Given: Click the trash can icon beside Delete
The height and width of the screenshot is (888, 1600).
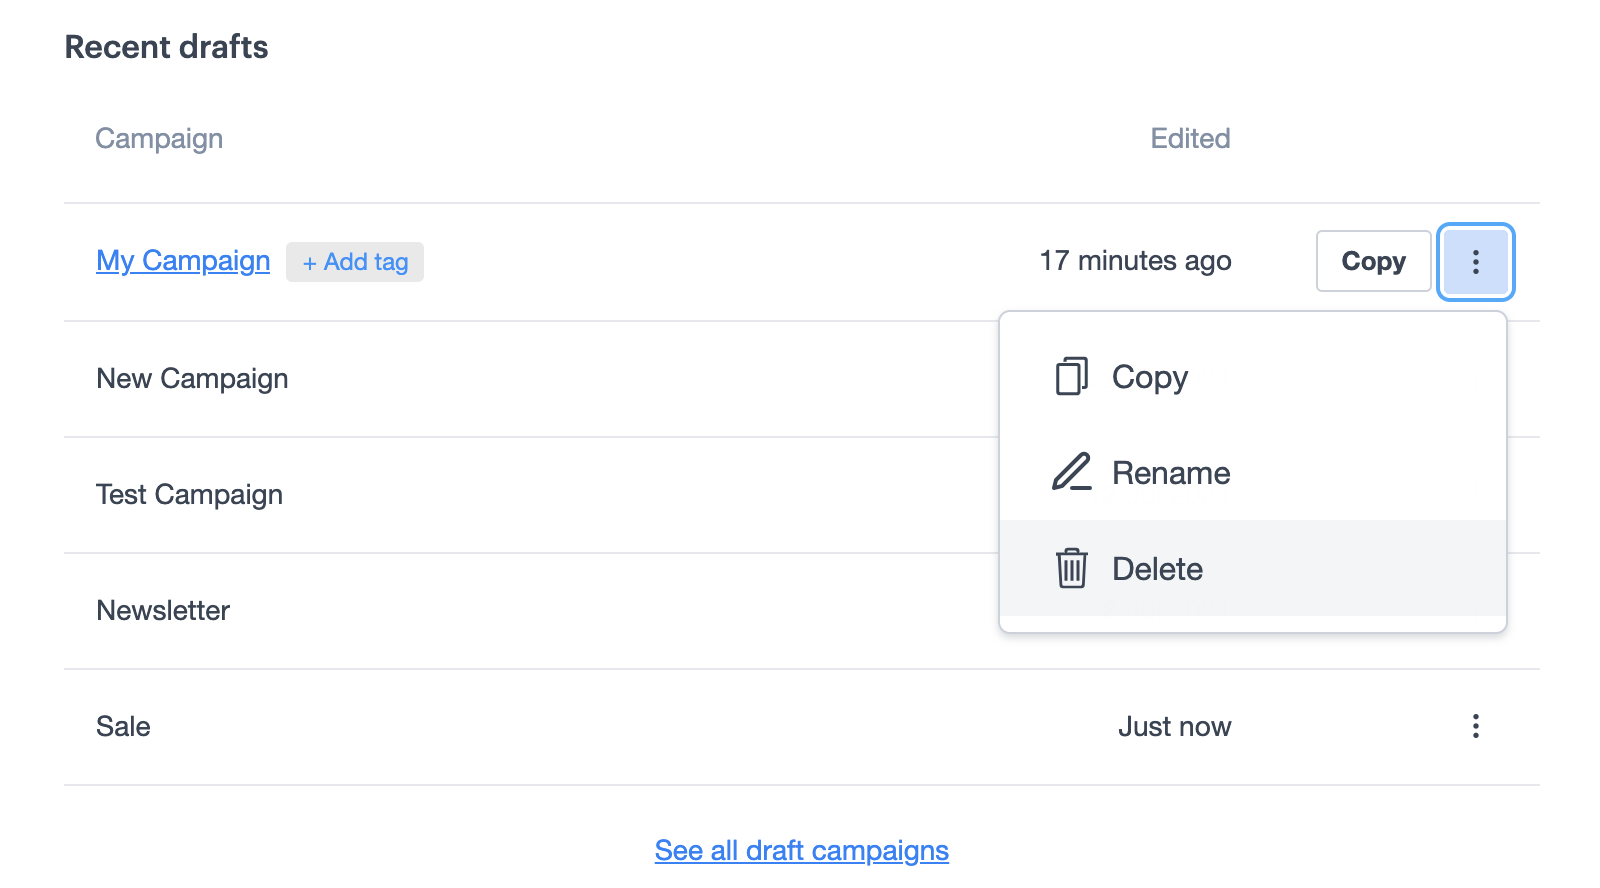Looking at the screenshot, I should [1071, 568].
